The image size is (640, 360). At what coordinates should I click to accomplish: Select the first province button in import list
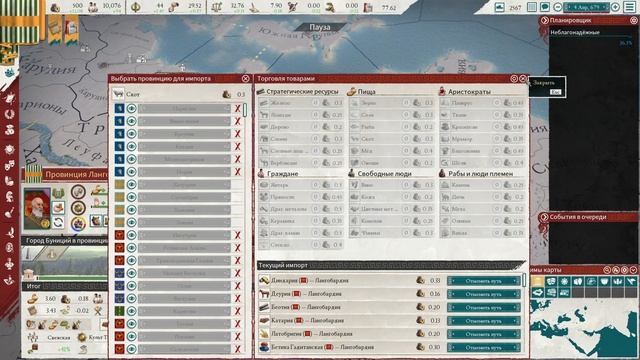coord(184,109)
